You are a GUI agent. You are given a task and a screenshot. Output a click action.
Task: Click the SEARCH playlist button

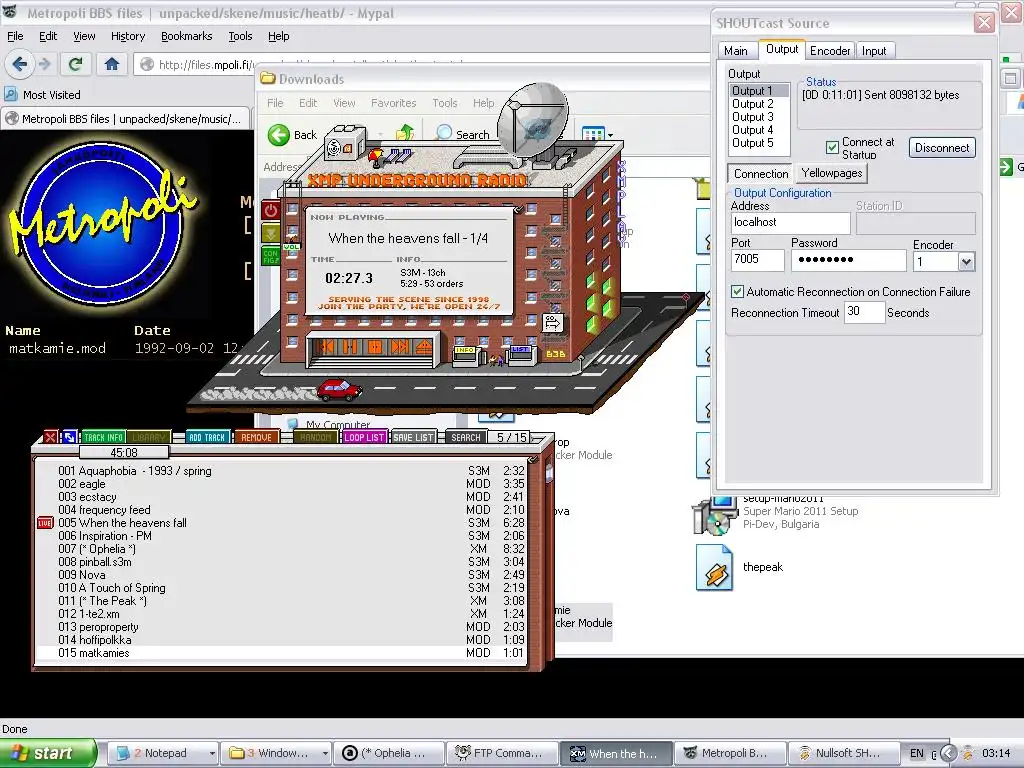[466, 438]
